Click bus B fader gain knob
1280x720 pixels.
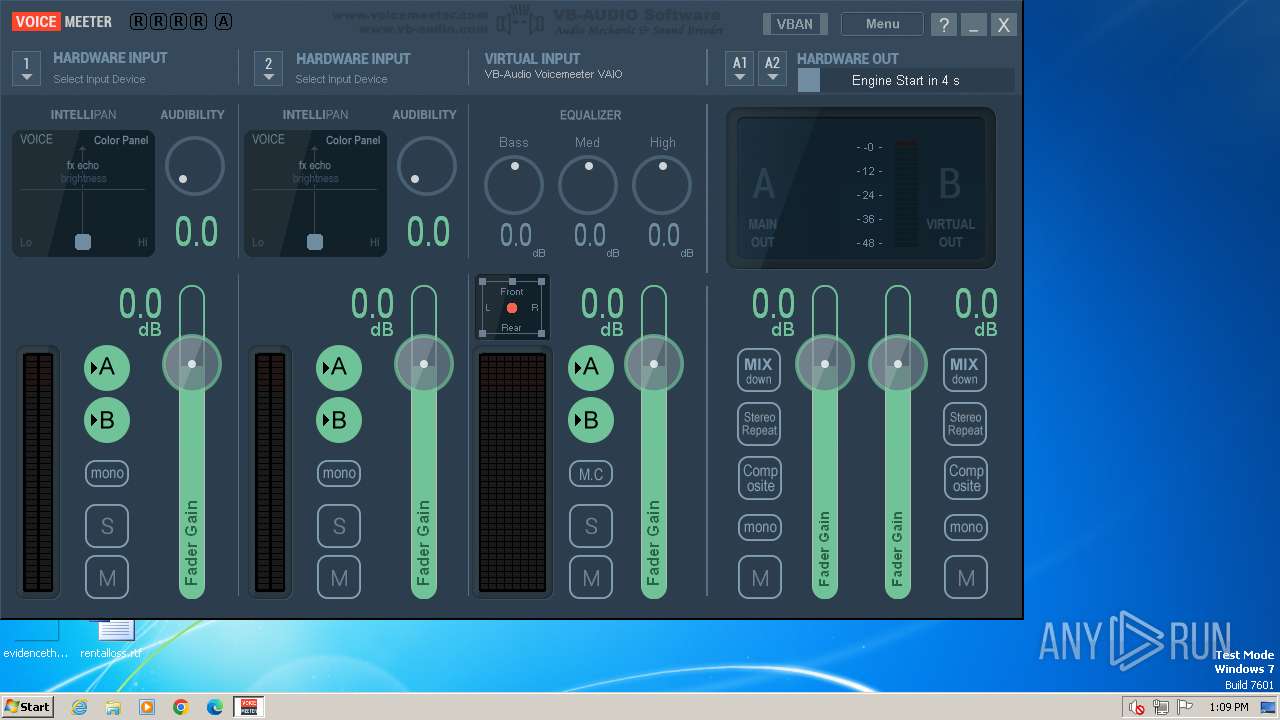pos(898,364)
